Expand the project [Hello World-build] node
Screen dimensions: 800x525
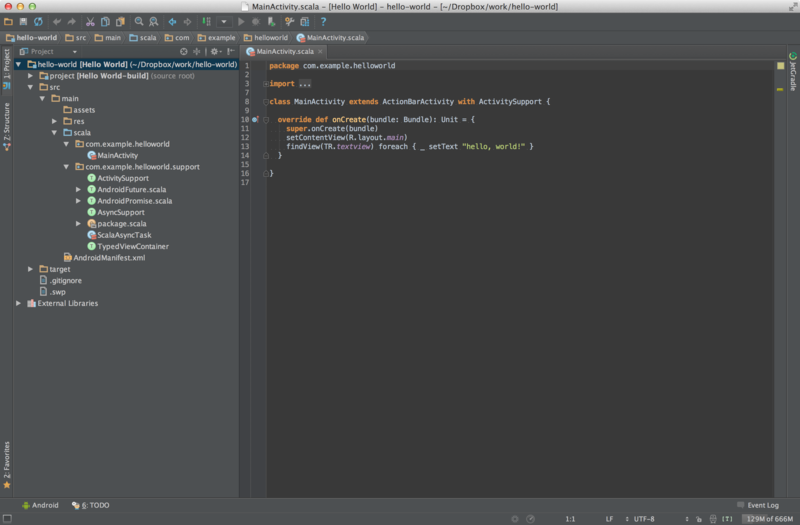click(30, 76)
